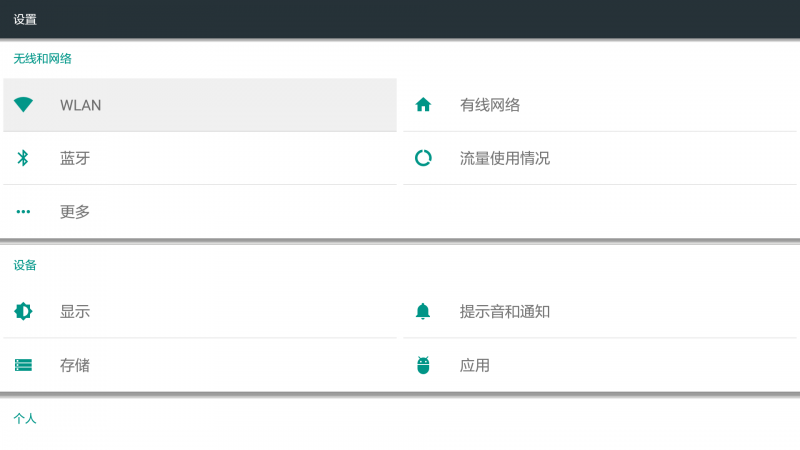Tap the three-dot 更多 icon
The width and height of the screenshot is (800, 450).
[x=23, y=211]
